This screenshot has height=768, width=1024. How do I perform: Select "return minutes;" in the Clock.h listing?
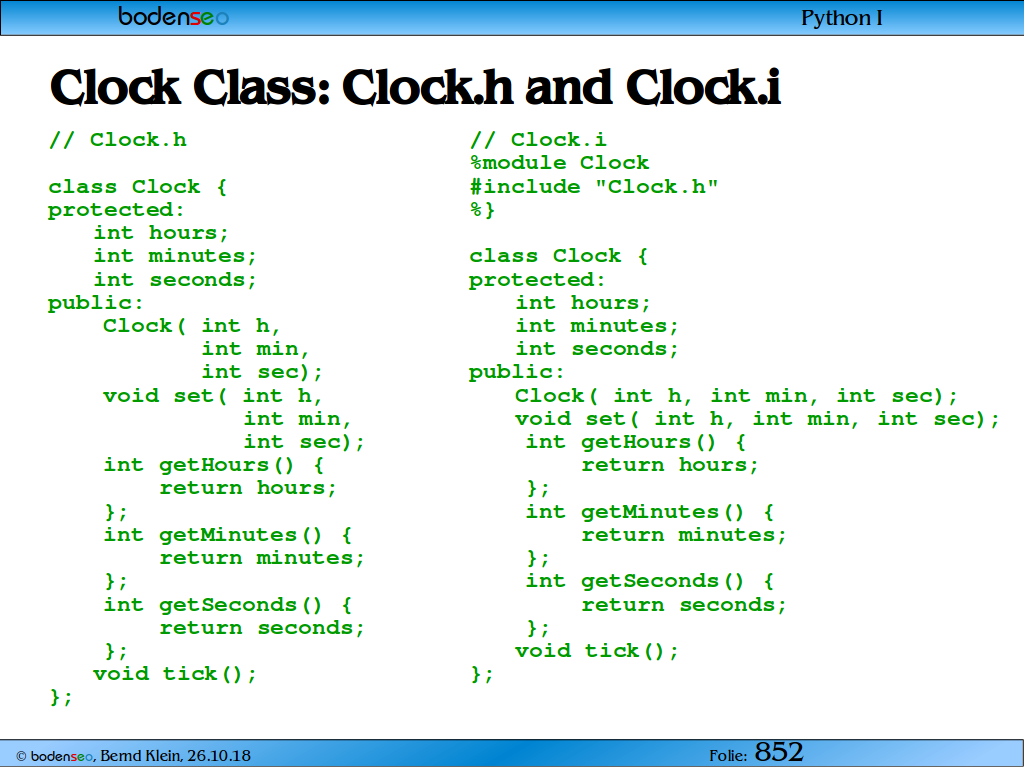click(262, 558)
